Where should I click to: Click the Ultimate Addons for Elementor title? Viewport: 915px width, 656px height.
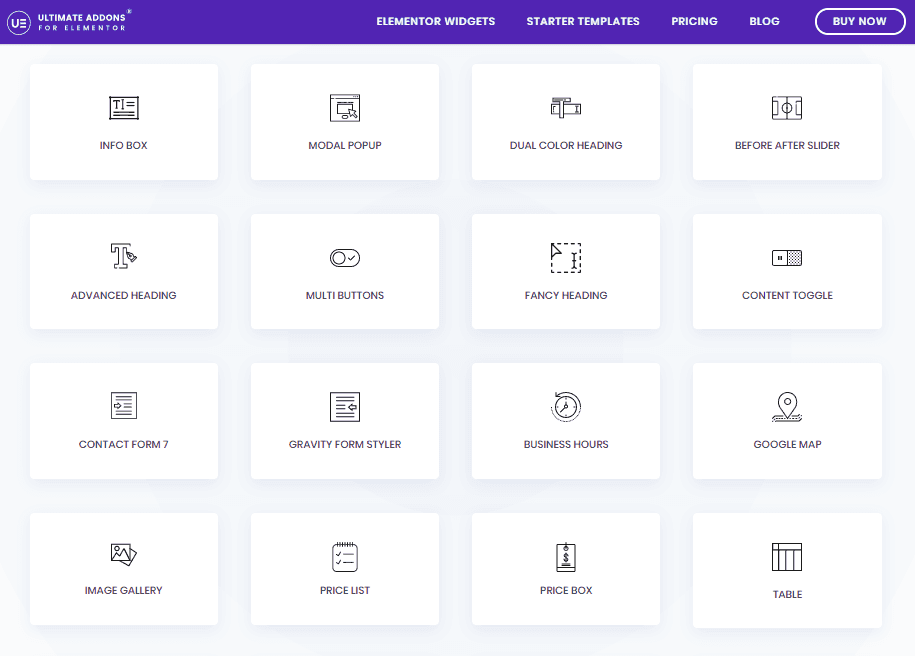[x=82, y=22]
